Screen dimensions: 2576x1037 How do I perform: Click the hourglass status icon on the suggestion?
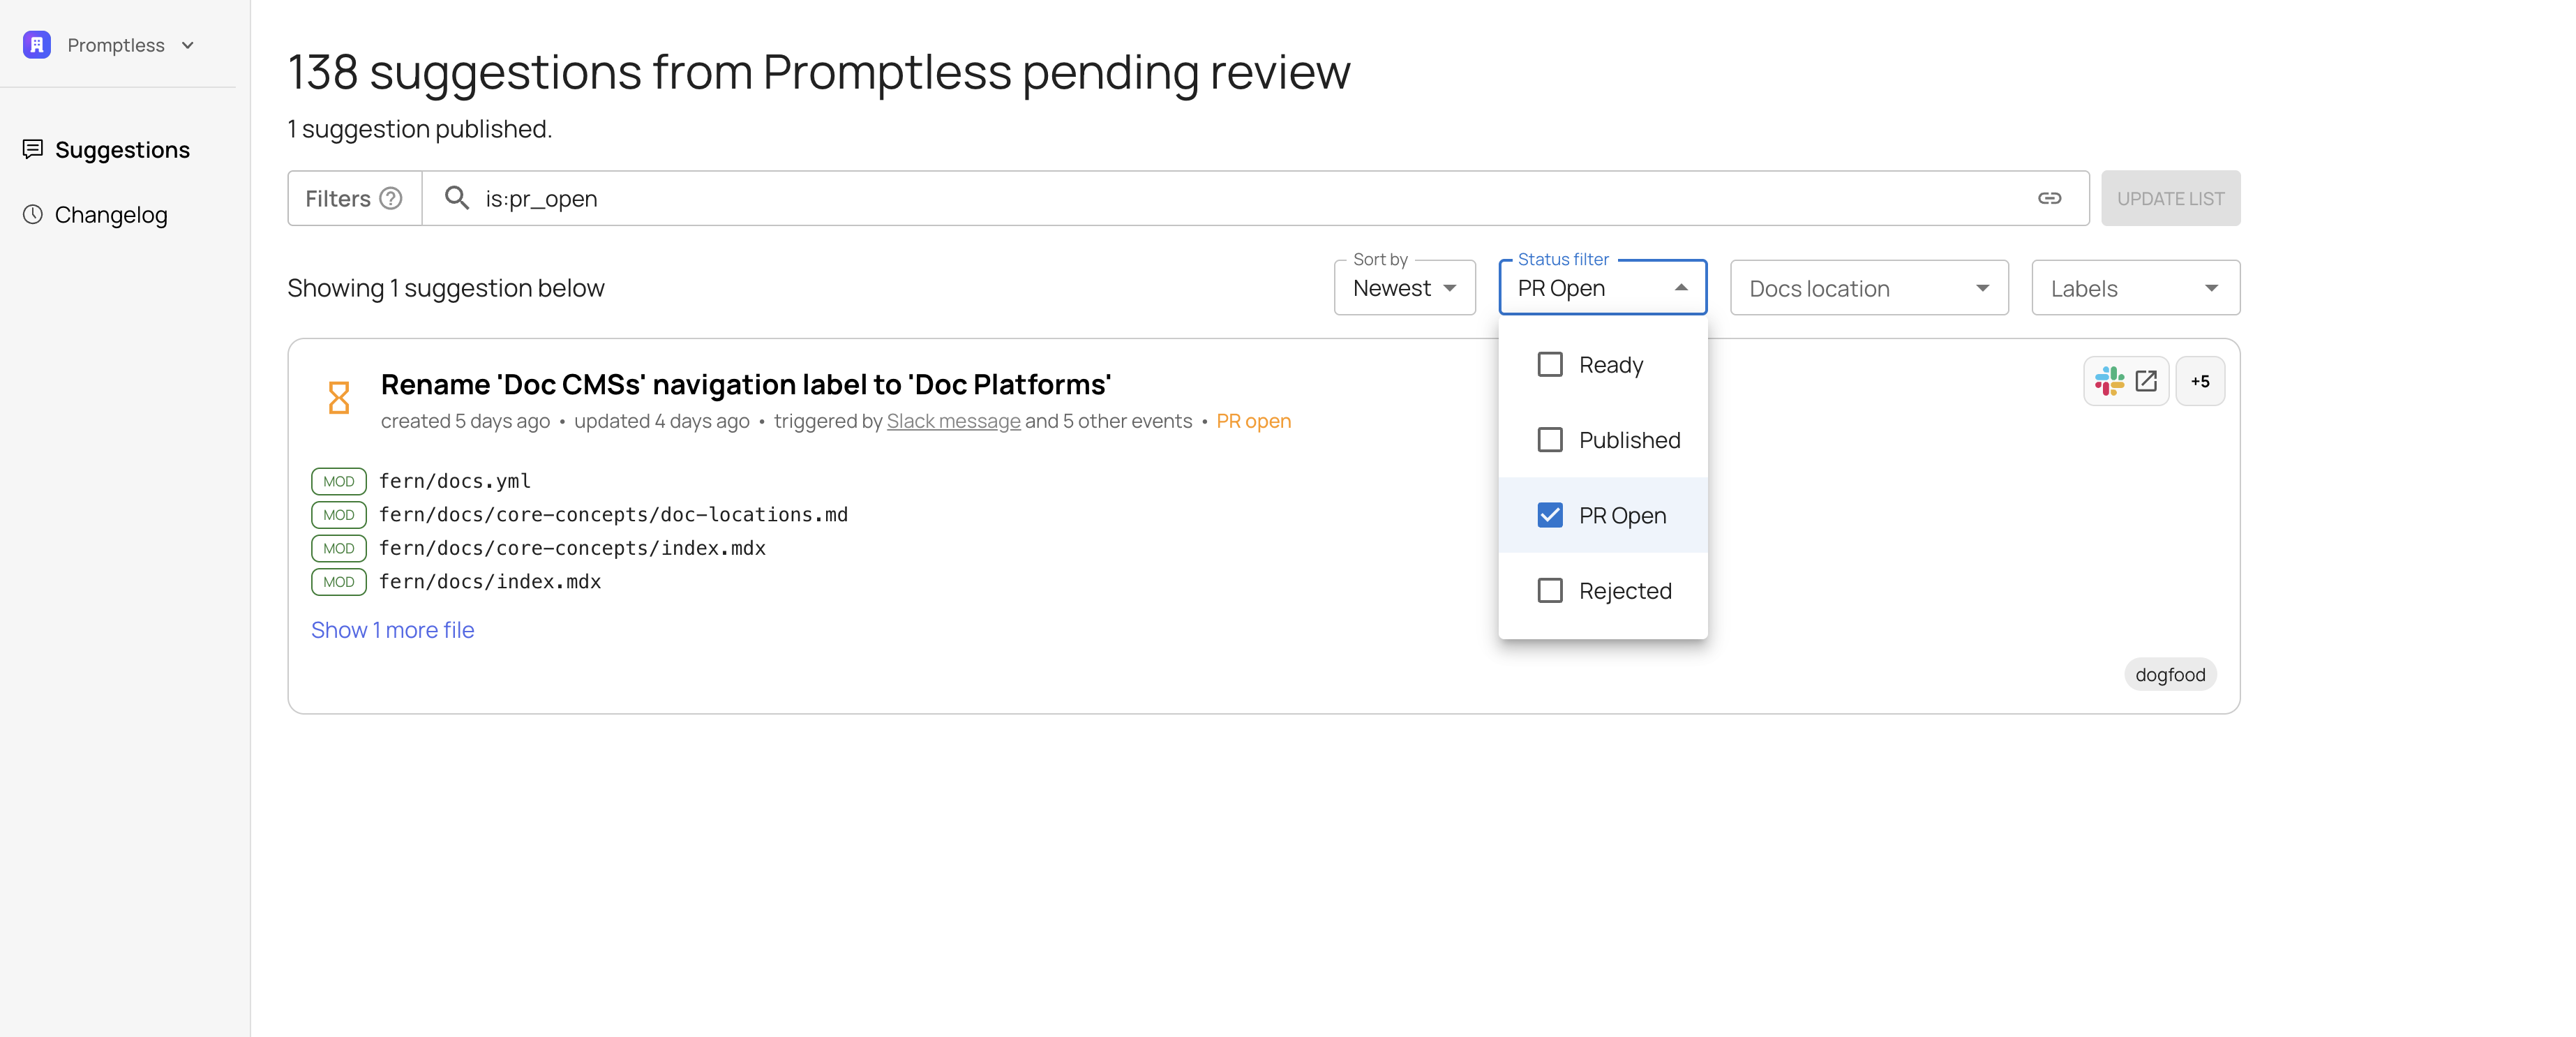pyautogui.click(x=339, y=397)
